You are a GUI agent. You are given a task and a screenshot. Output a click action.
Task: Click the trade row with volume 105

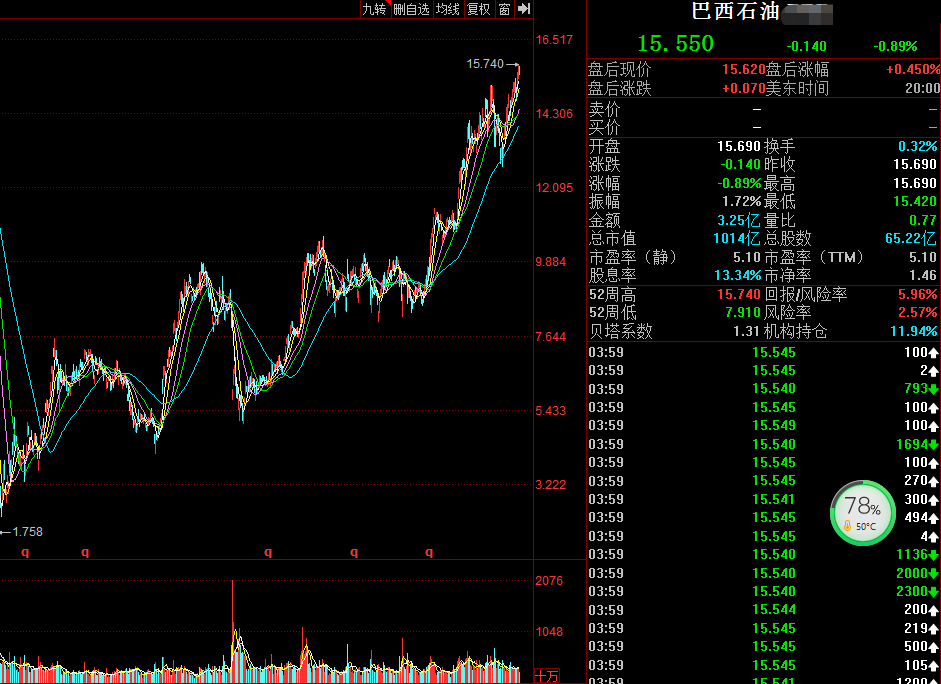tap(763, 665)
